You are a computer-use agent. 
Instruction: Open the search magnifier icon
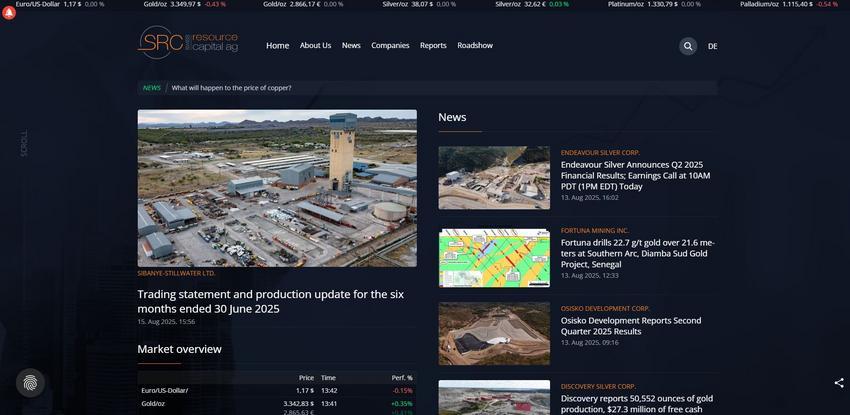click(x=688, y=46)
